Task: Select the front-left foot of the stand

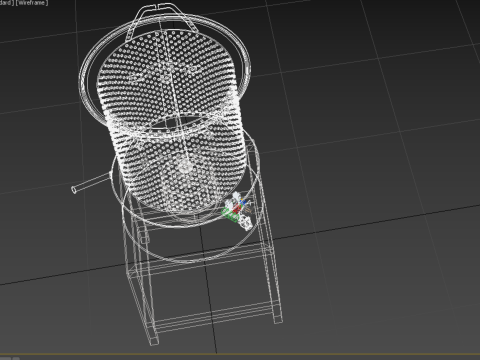Action: (153, 340)
